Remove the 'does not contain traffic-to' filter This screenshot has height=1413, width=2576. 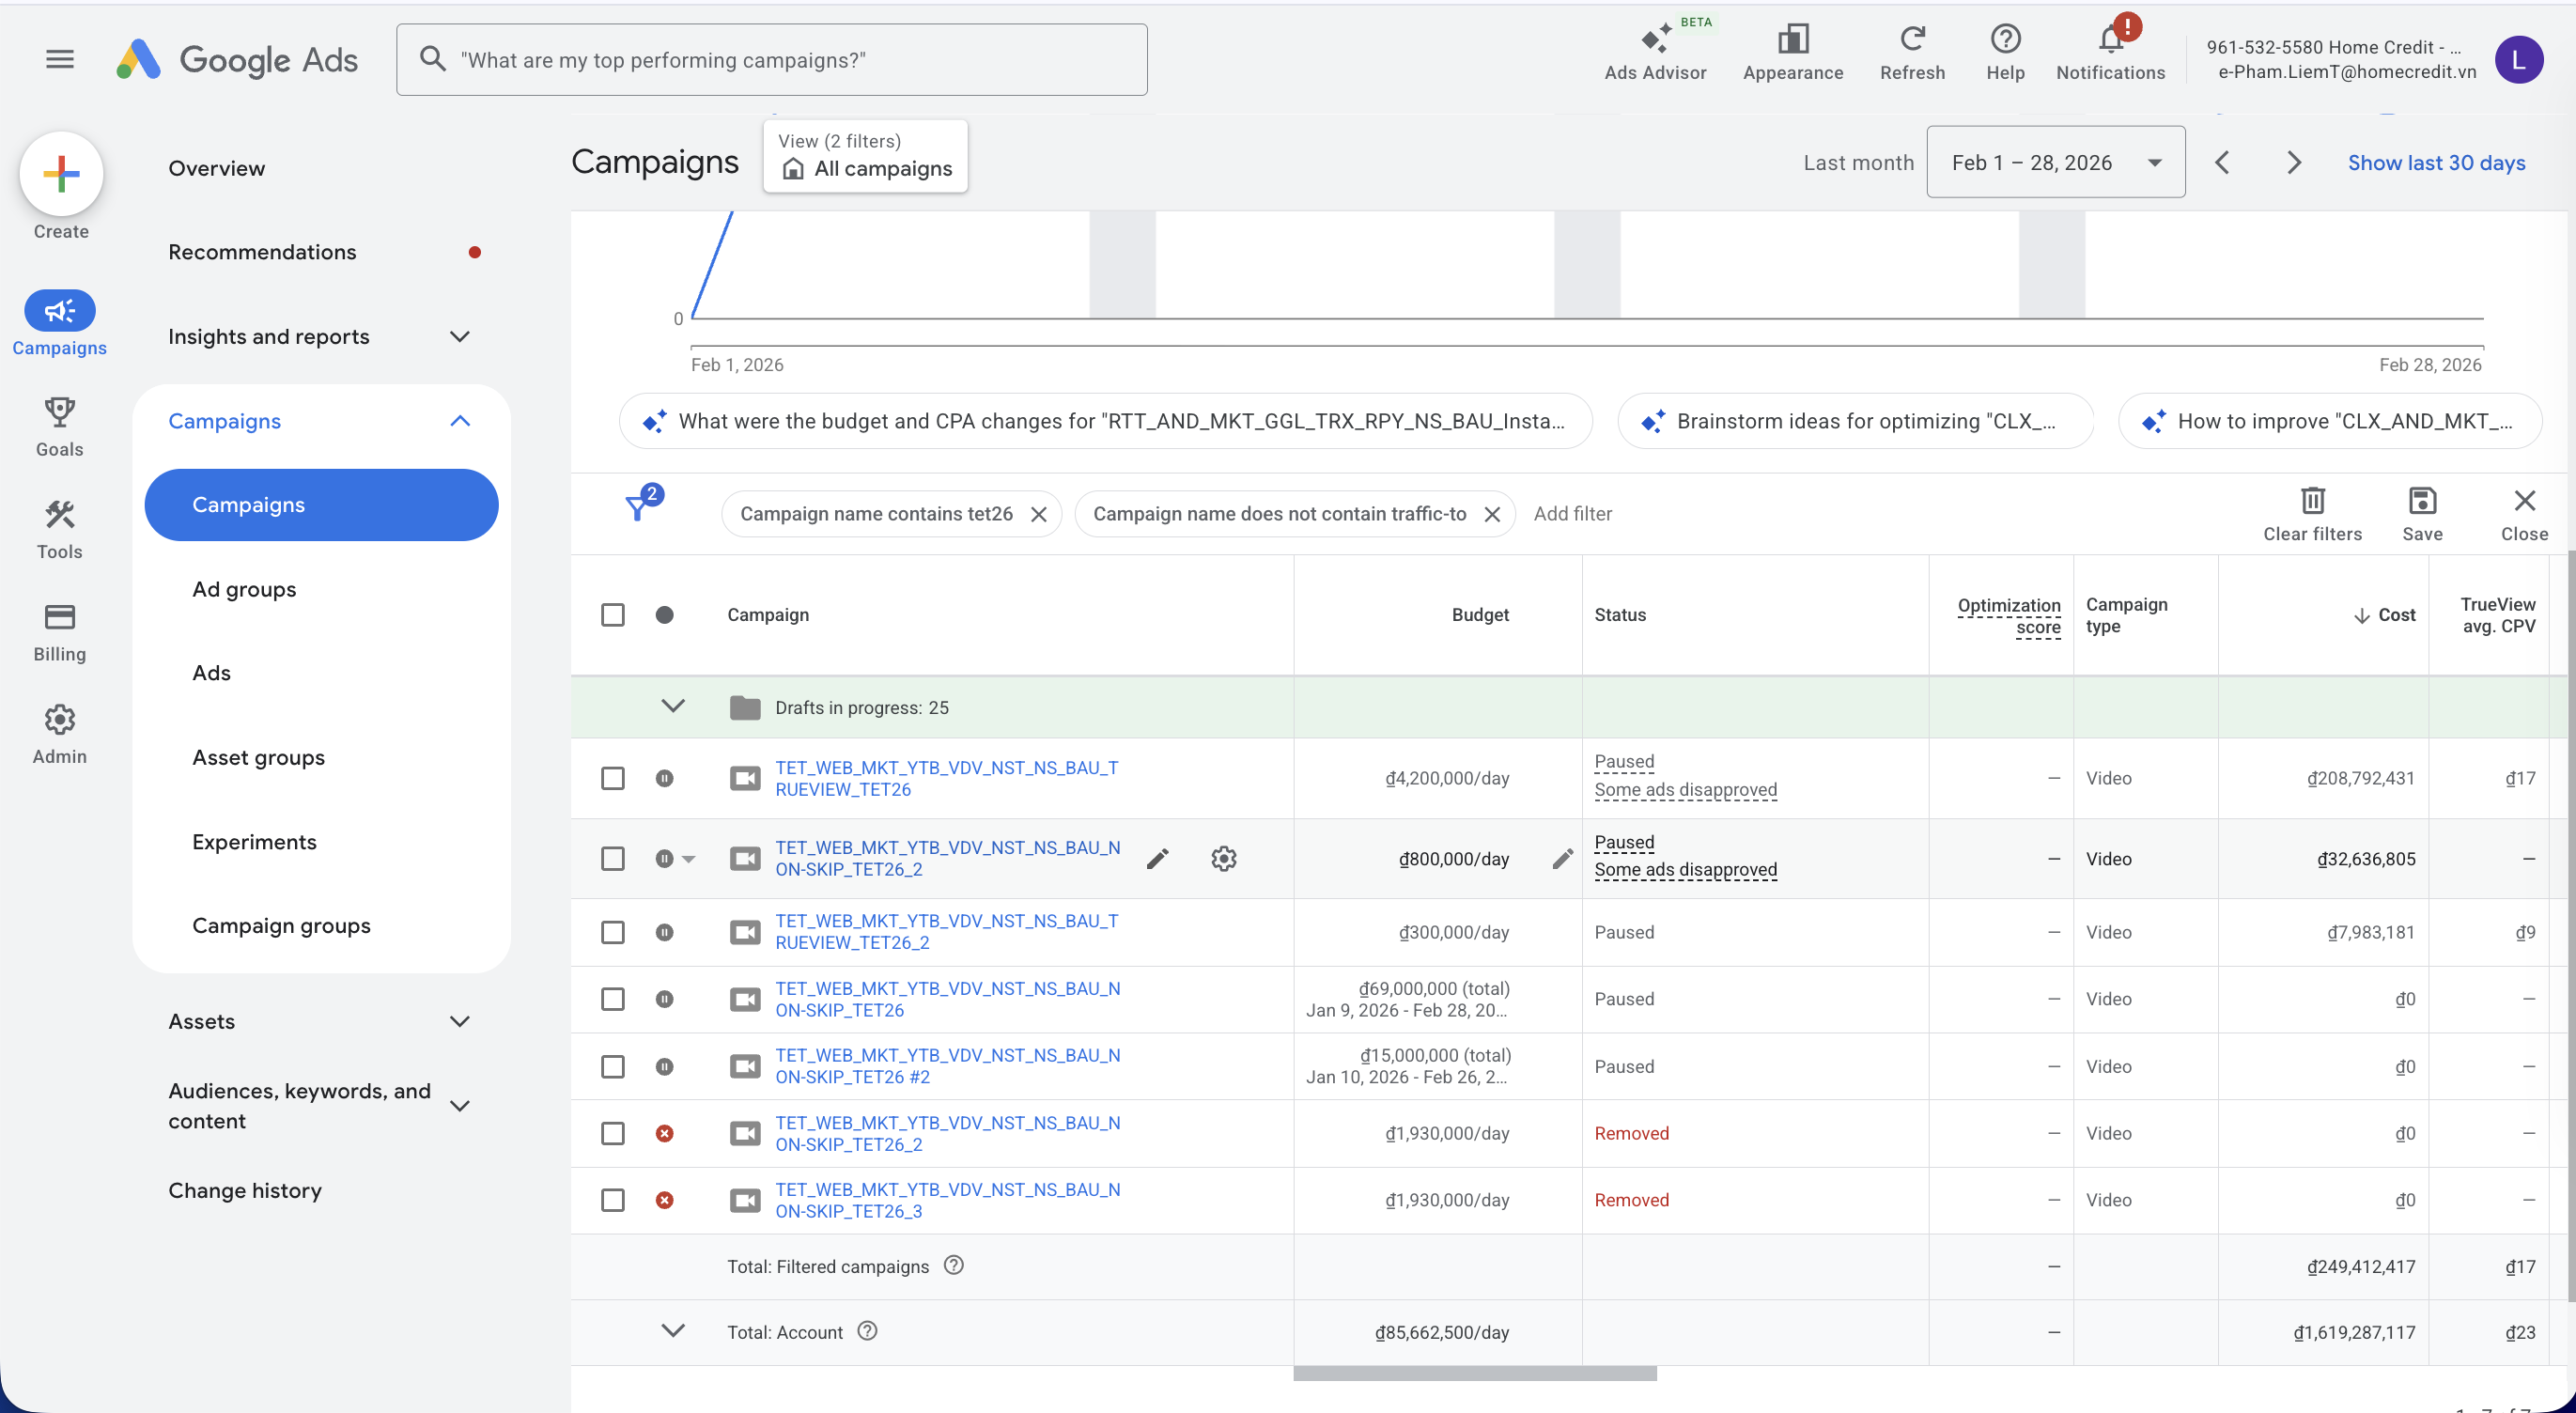(1492, 514)
